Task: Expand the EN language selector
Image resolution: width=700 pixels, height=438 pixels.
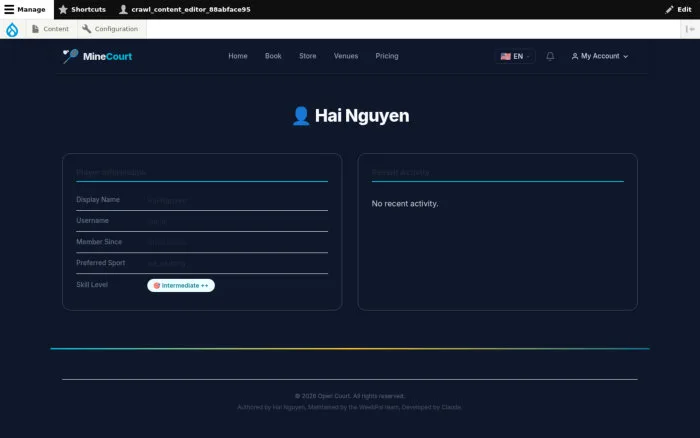Action: coord(515,56)
